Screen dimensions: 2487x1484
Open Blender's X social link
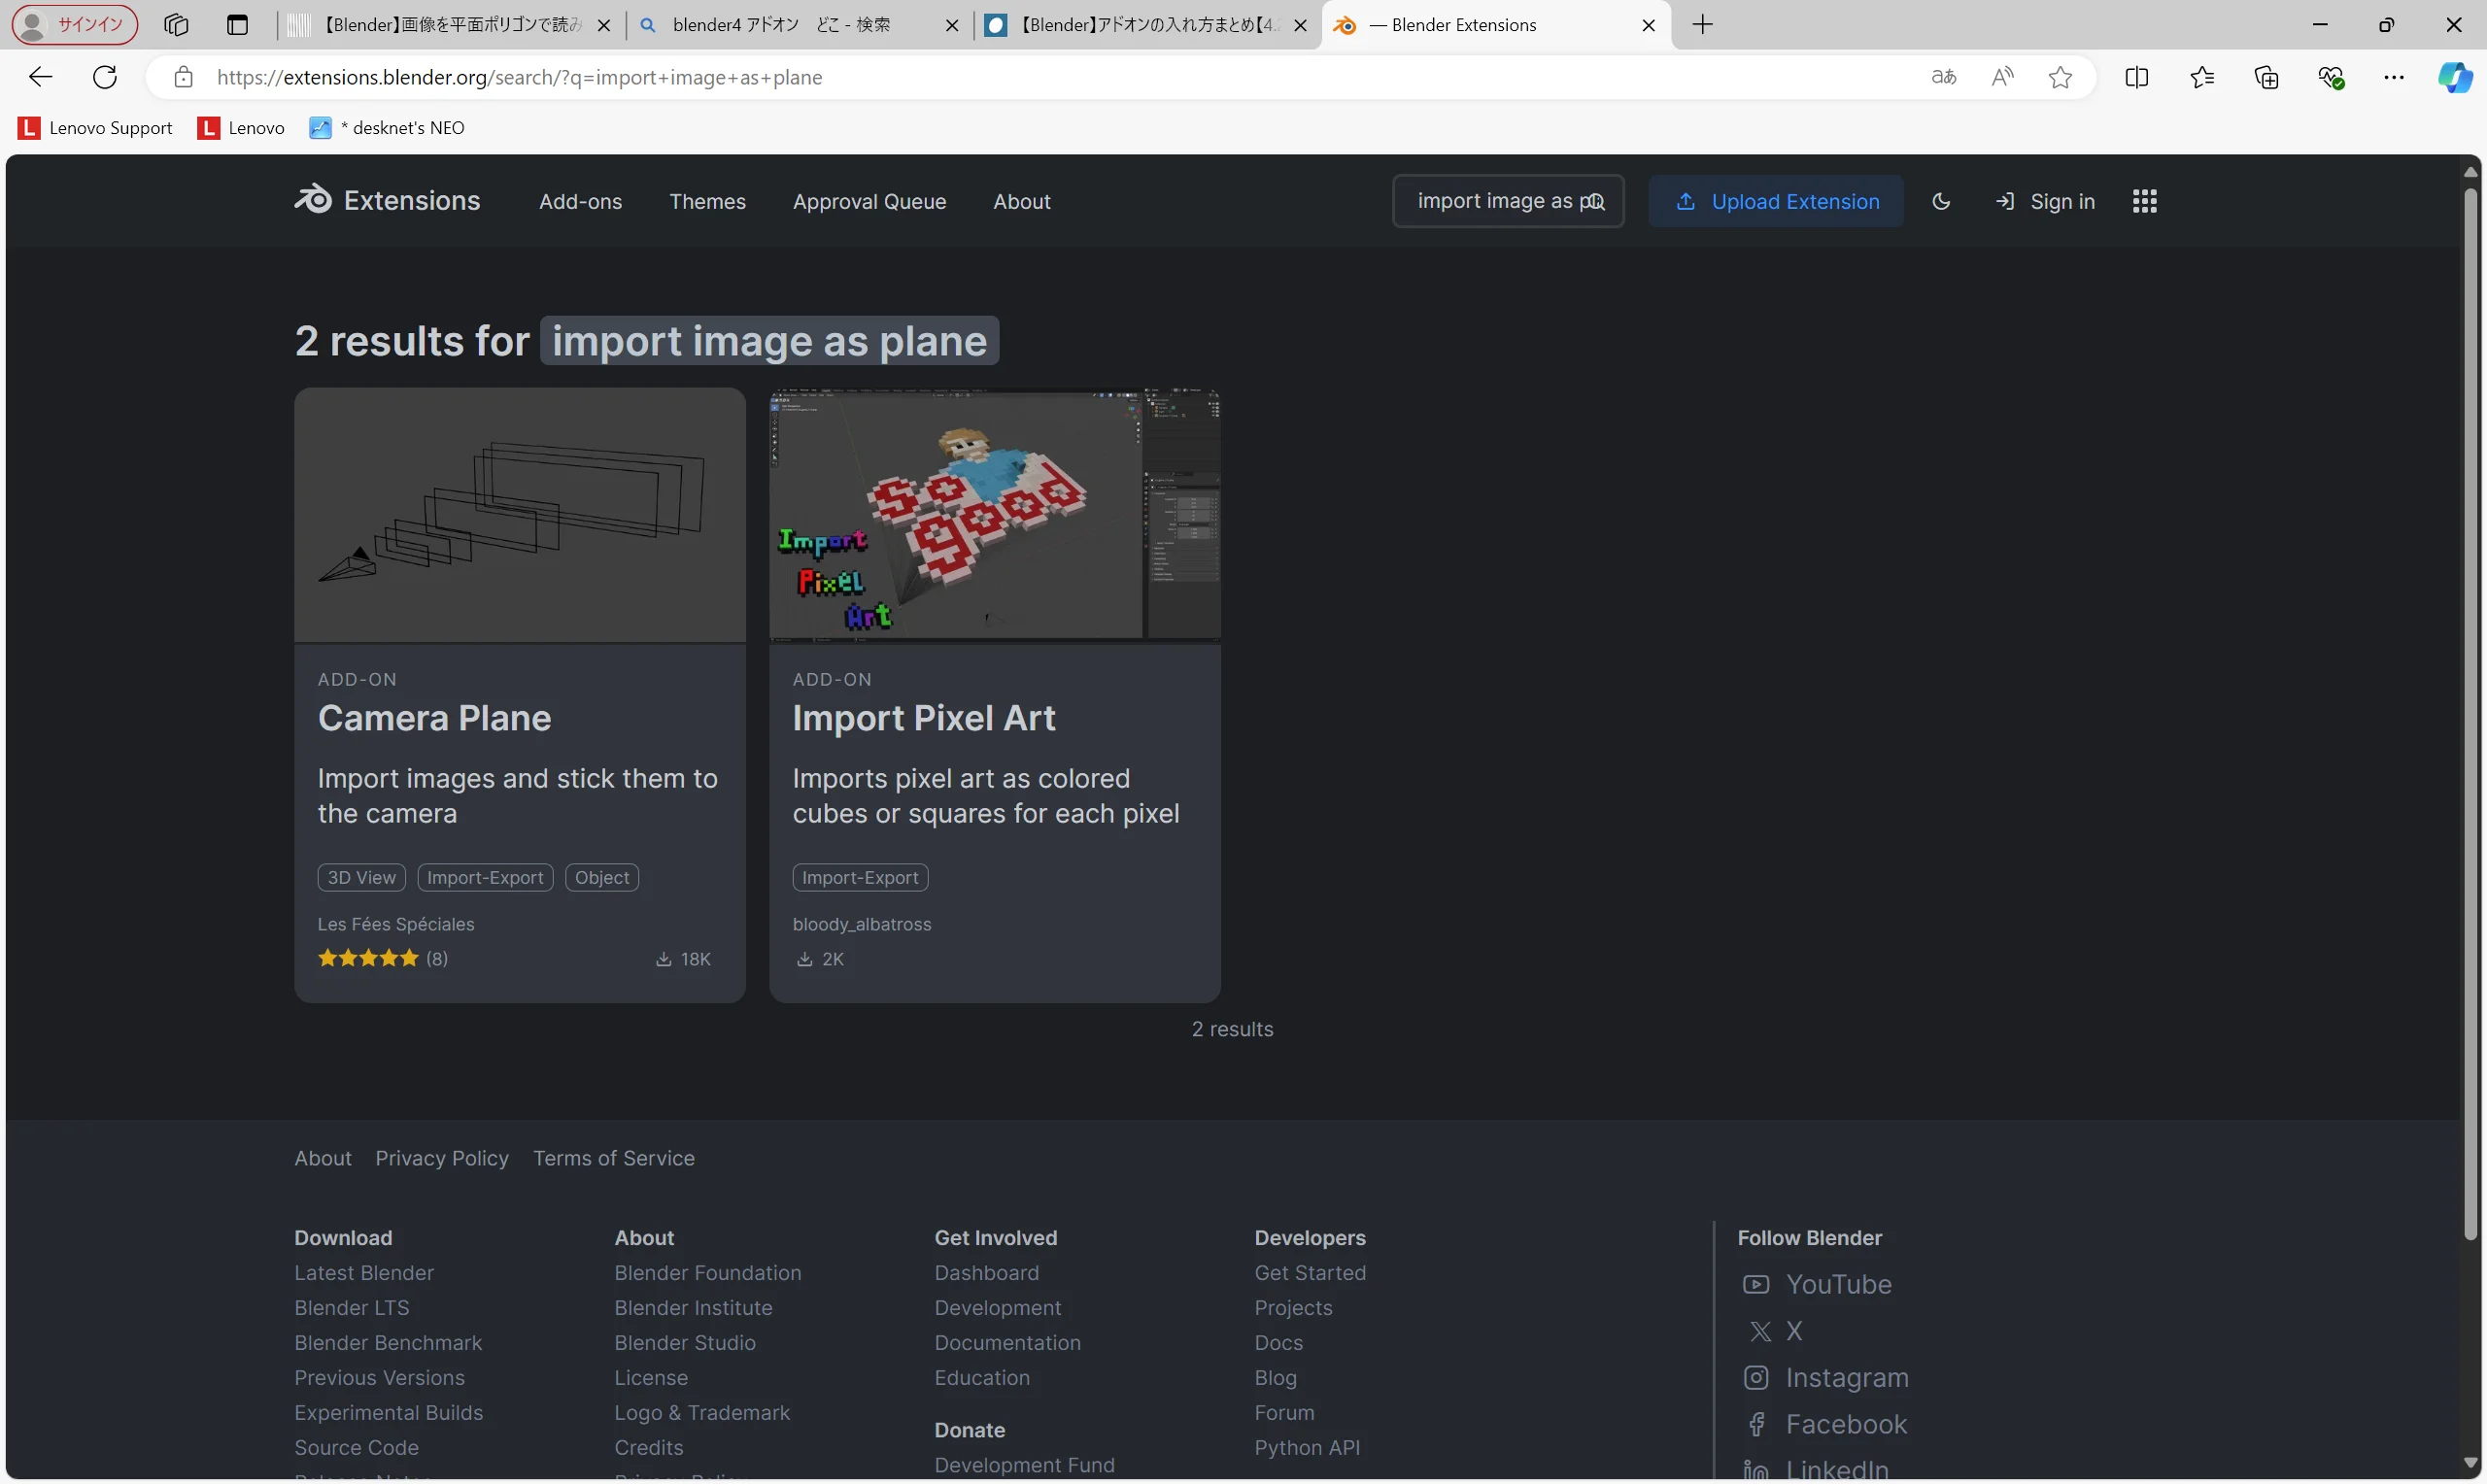[x=1774, y=1331]
